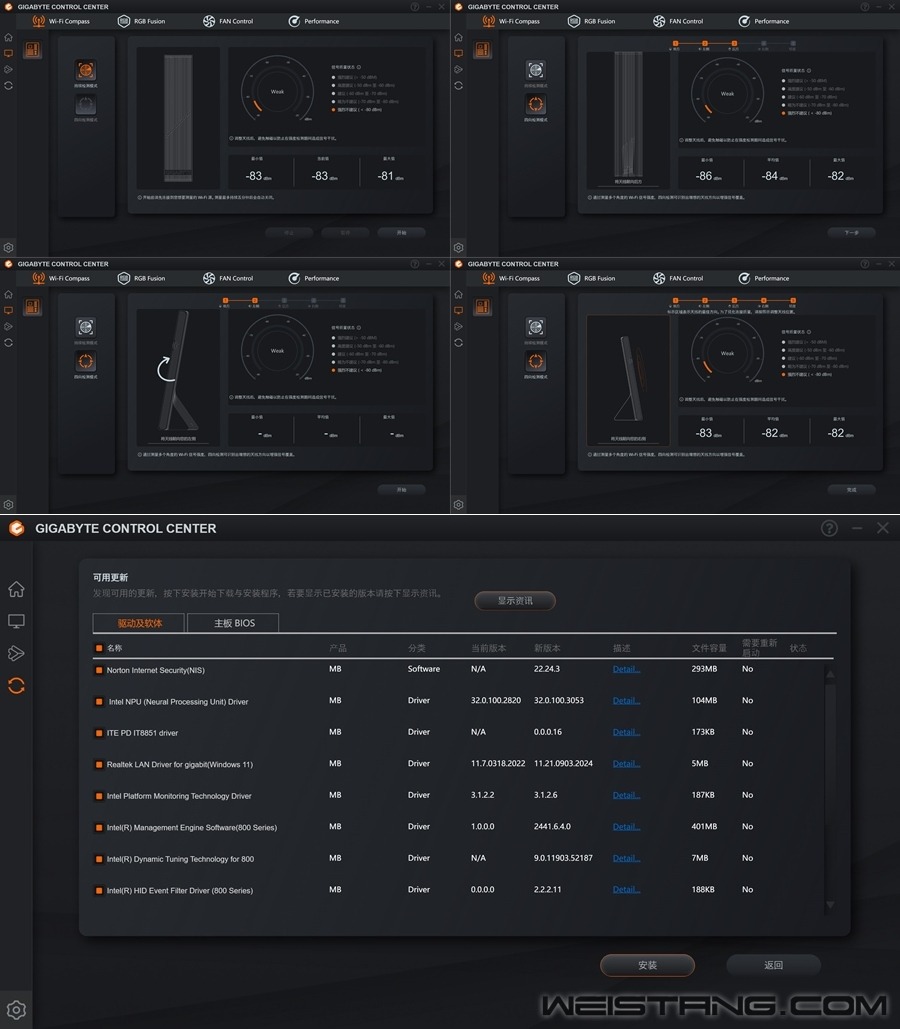The height and width of the screenshot is (1029, 900).
Task: Select four-direction mode icon in the 完成 window
Action: (x=536, y=361)
